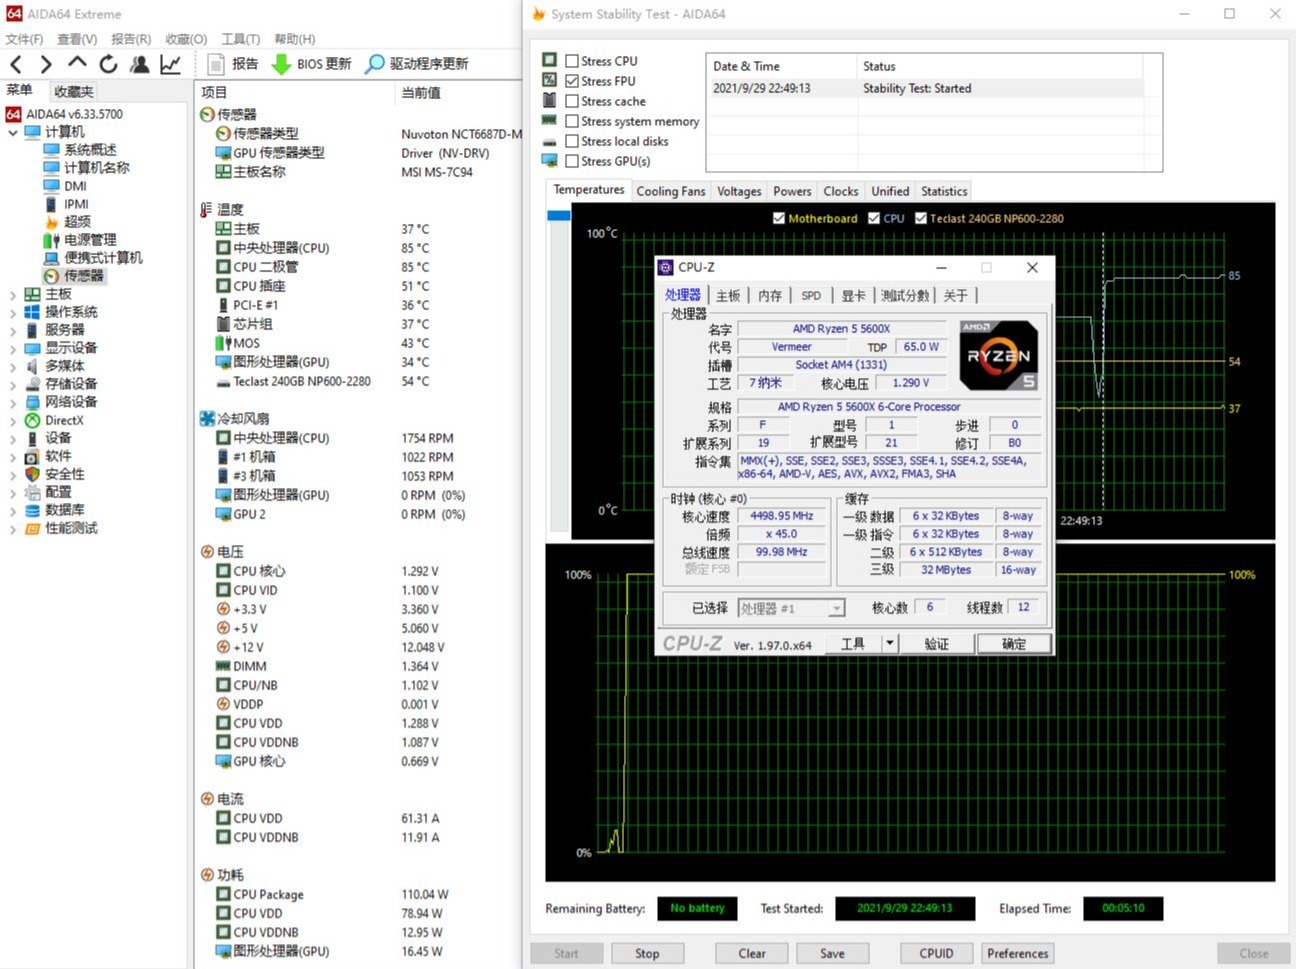Click the 网络设备 network icon in tree
Viewport: 1296px width, 969px height.
pos(32,402)
